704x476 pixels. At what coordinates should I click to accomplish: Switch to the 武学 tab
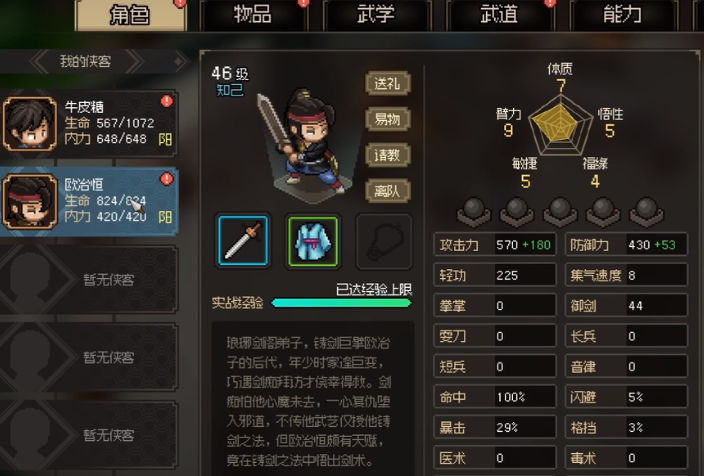[376, 14]
